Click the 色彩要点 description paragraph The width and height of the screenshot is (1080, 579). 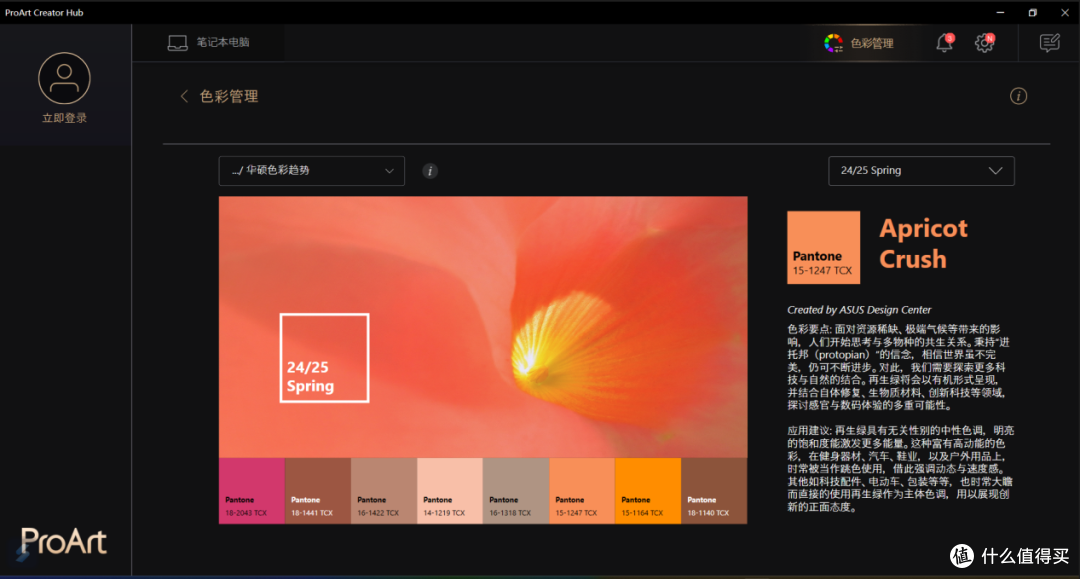[x=897, y=367]
